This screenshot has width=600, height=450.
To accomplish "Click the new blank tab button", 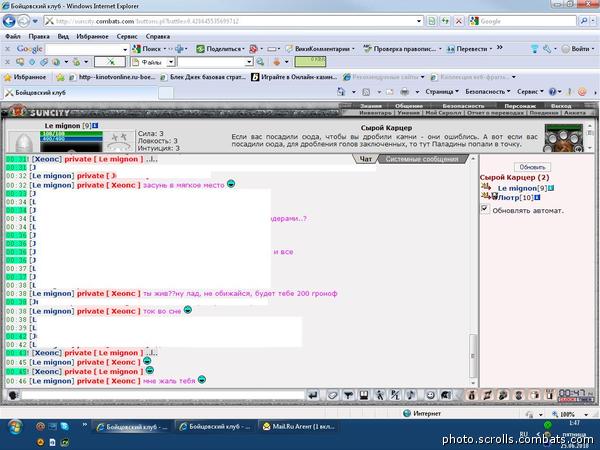I will pos(166,92).
